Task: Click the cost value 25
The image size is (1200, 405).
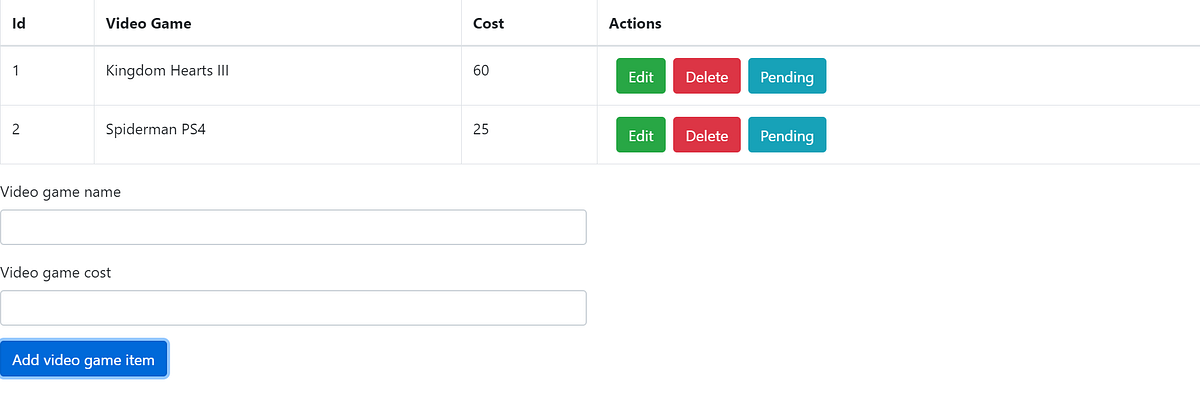Action: 481,130
